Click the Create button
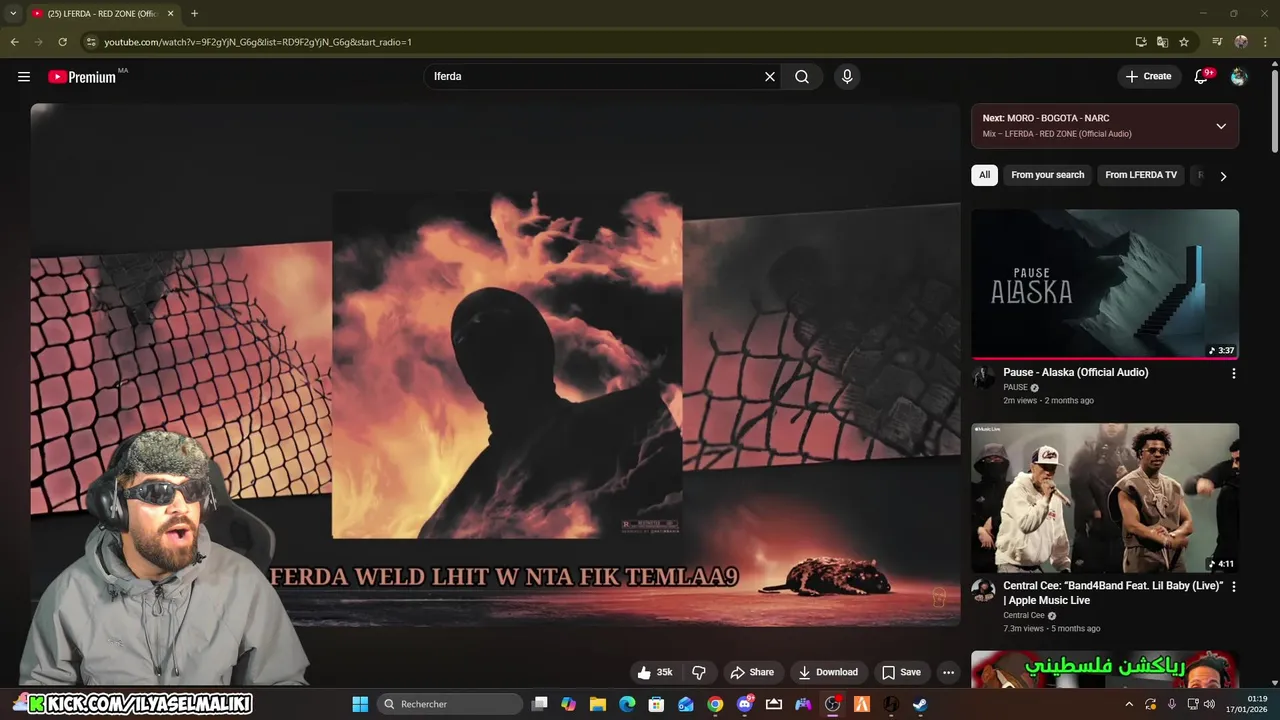This screenshot has height=720, width=1280. [1148, 76]
